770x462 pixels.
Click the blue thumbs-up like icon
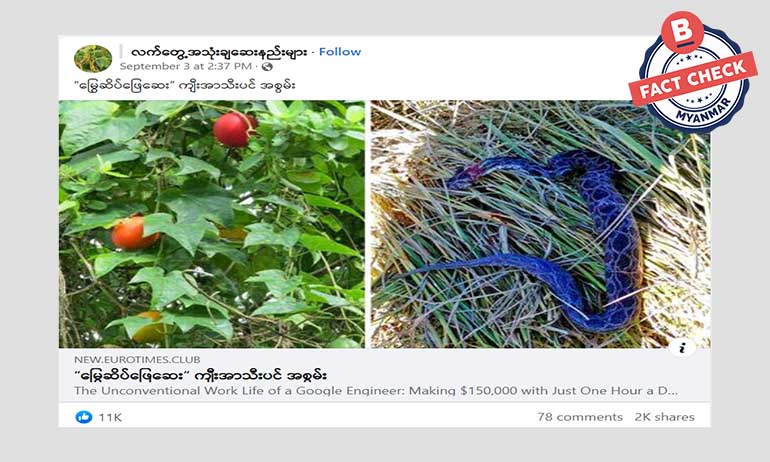point(84,417)
